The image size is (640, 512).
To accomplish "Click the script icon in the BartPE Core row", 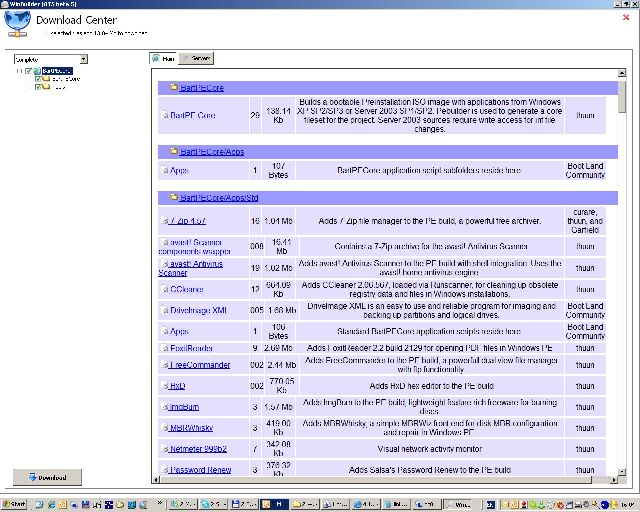I will [165, 115].
